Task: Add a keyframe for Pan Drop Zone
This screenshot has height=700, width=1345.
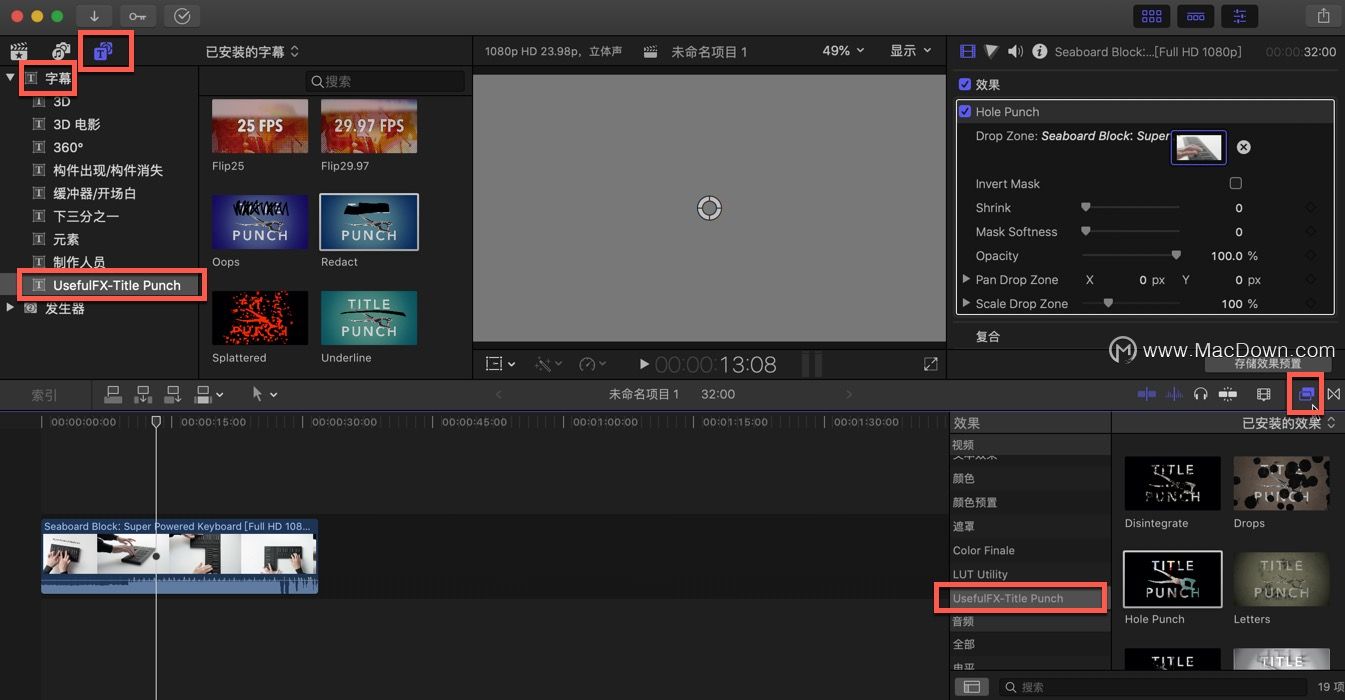Action: pyautogui.click(x=1311, y=280)
